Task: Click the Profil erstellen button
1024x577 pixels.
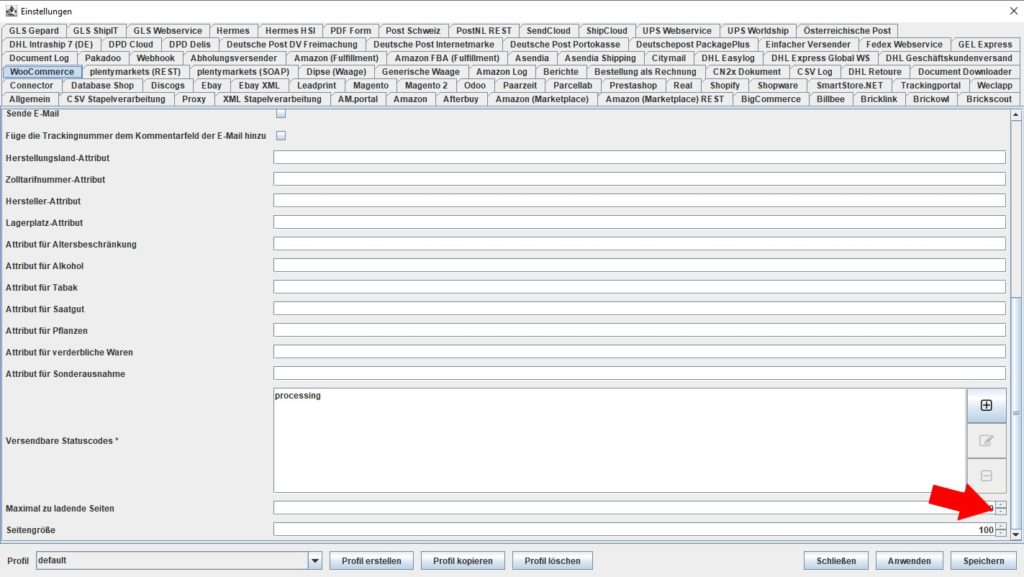Action: 372,561
